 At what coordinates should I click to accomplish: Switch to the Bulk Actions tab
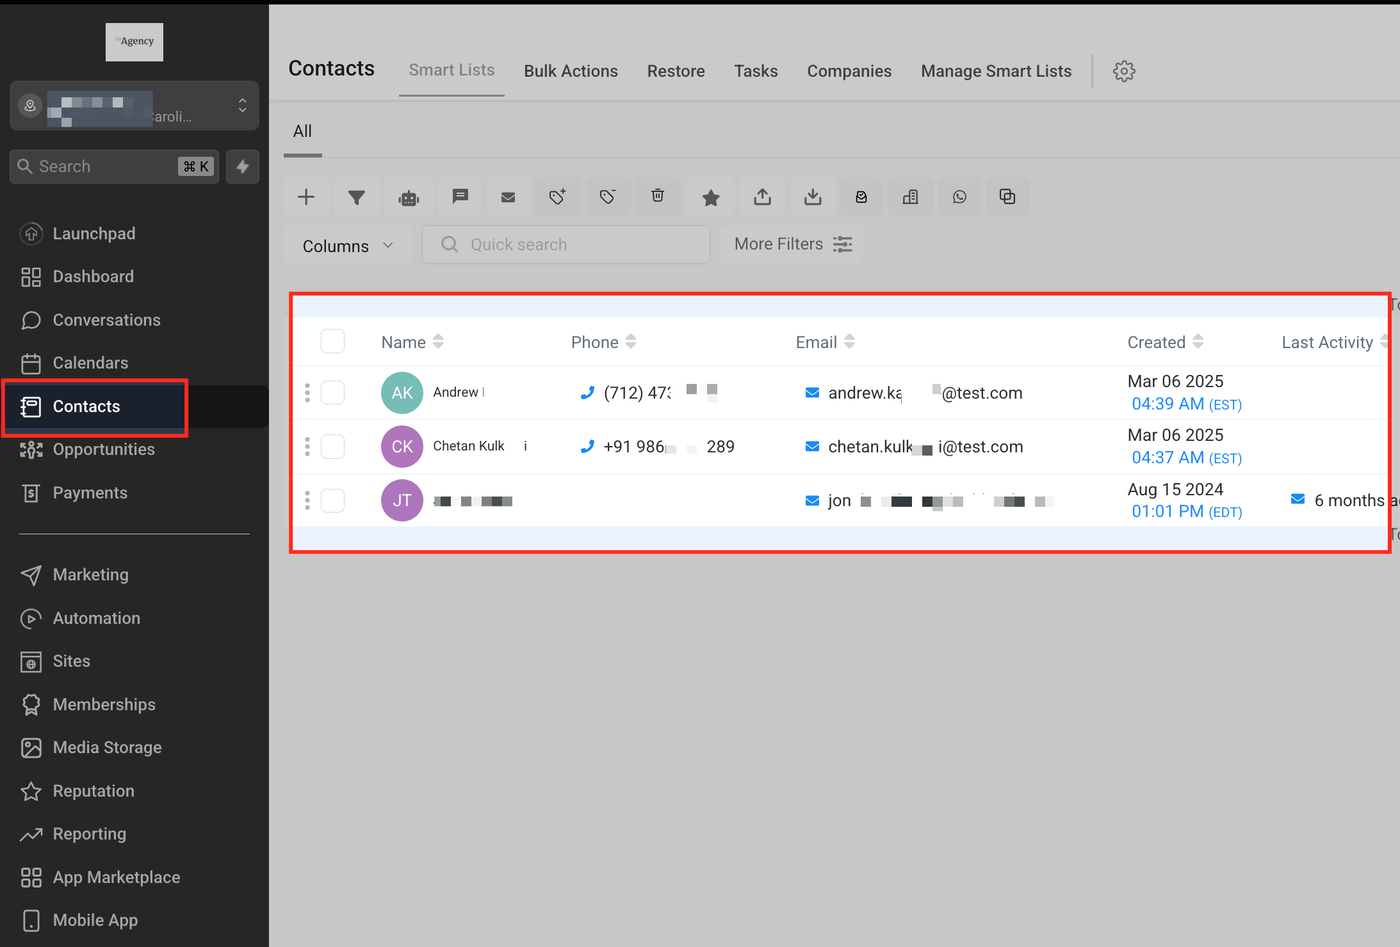click(570, 71)
